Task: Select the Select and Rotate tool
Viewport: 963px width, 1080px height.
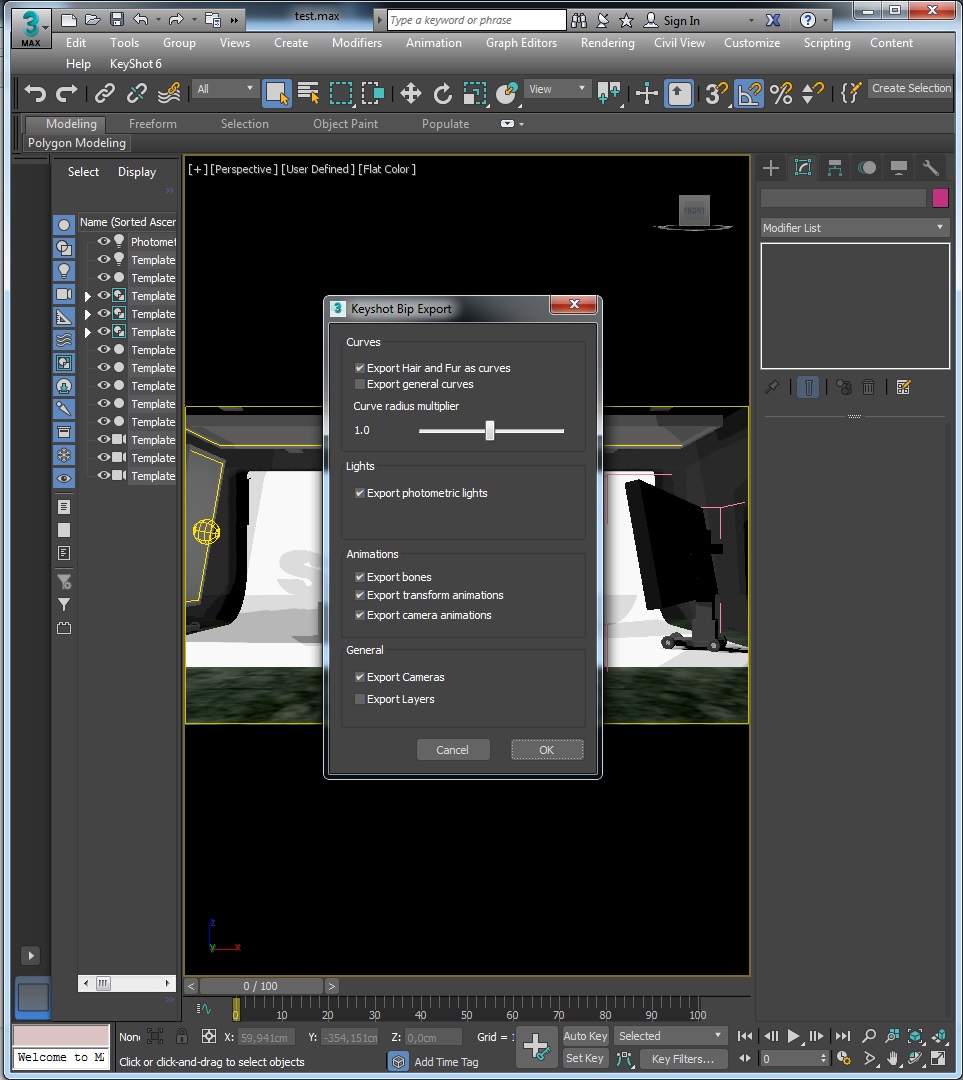Action: (x=442, y=93)
